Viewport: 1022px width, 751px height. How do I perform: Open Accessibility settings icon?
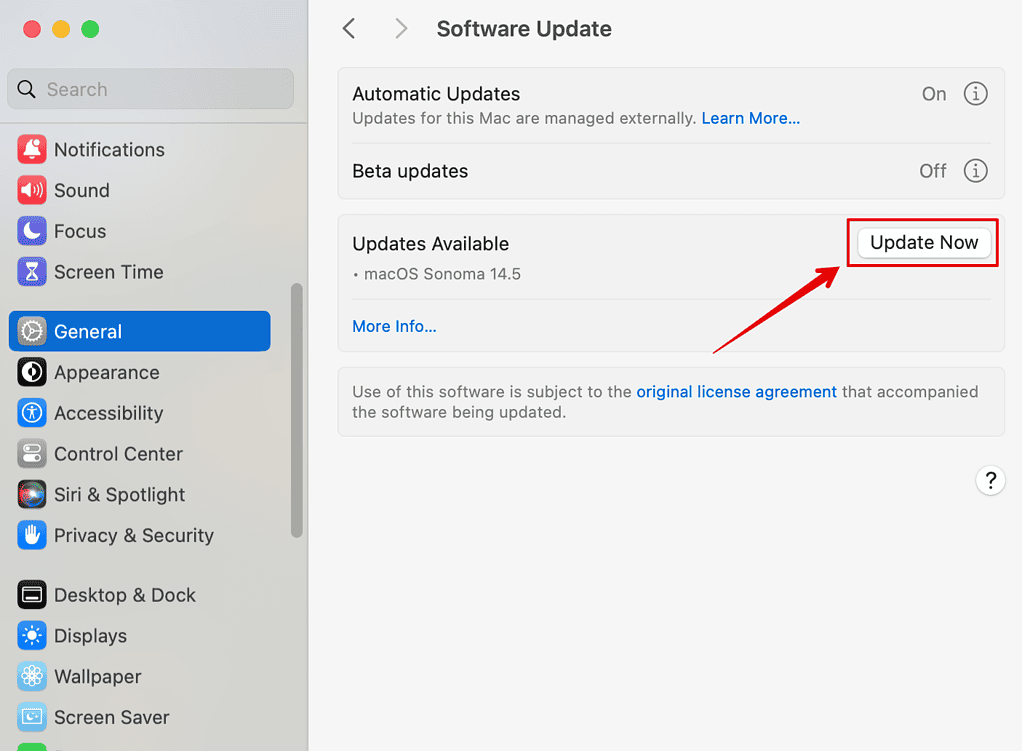point(32,413)
